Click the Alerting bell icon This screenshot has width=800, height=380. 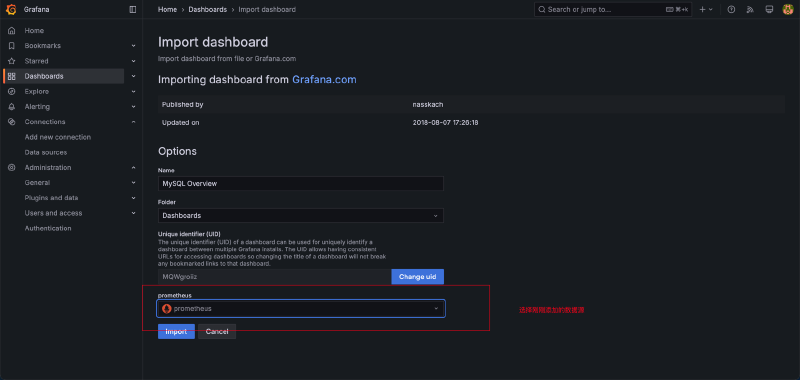[x=12, y=107]
